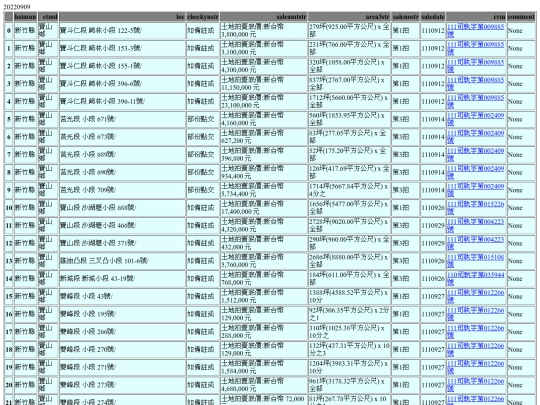
Task: Select the 23,100,000 元 price cell
Action: click(263, 101)
